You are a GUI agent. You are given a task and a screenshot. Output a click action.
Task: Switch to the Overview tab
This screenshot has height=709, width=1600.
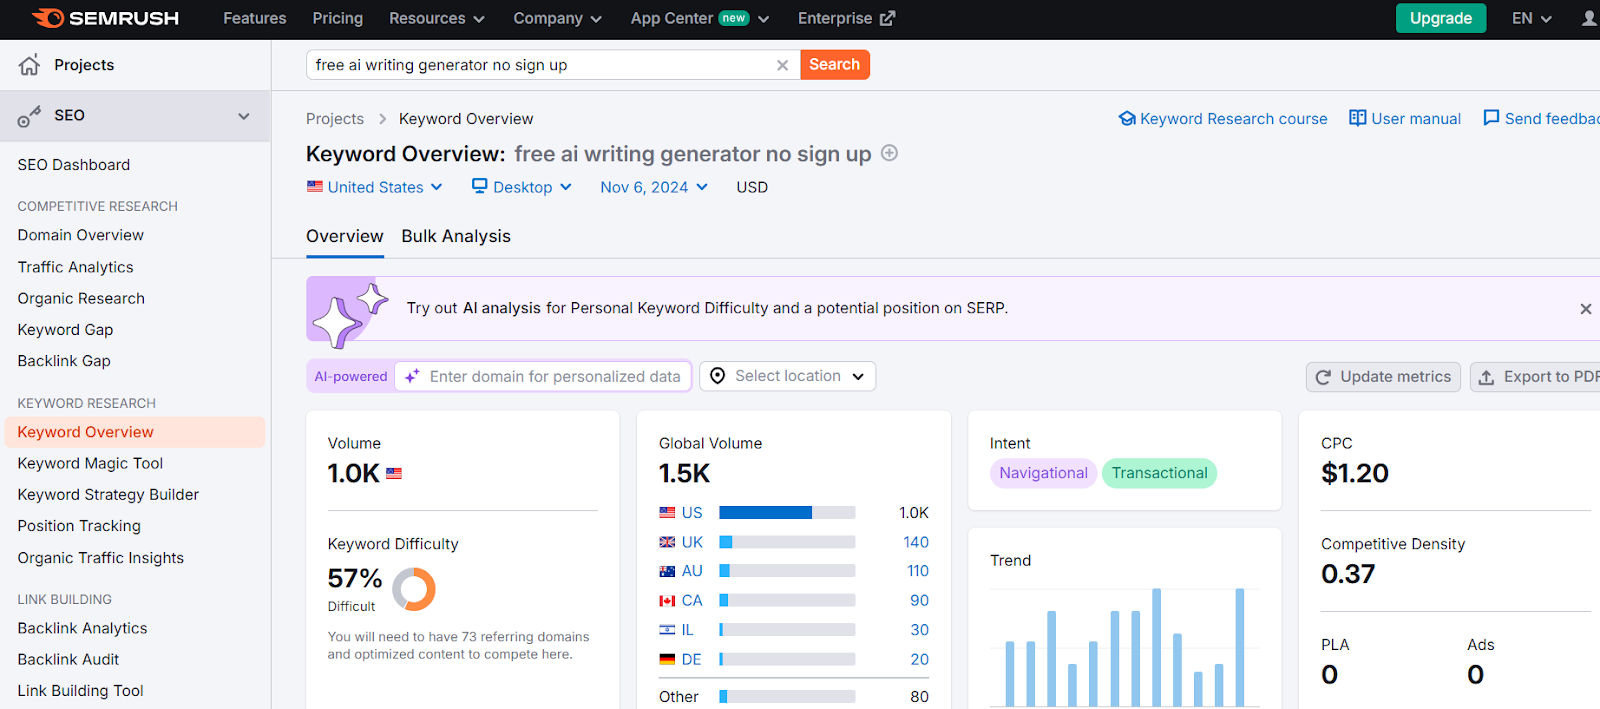click(345, 236)
